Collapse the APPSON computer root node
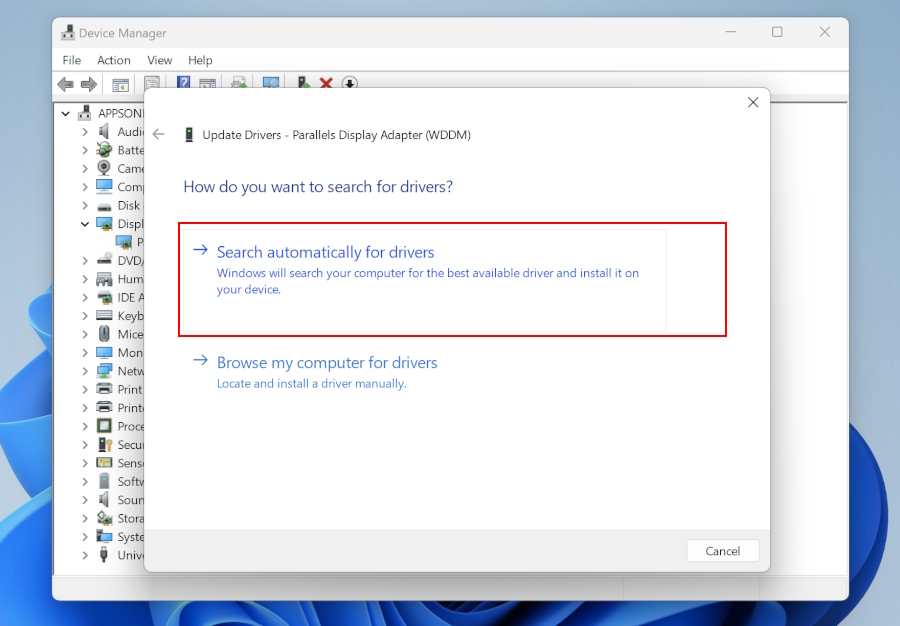This screenshot has height=626, width=900. (x=67, y=113)
